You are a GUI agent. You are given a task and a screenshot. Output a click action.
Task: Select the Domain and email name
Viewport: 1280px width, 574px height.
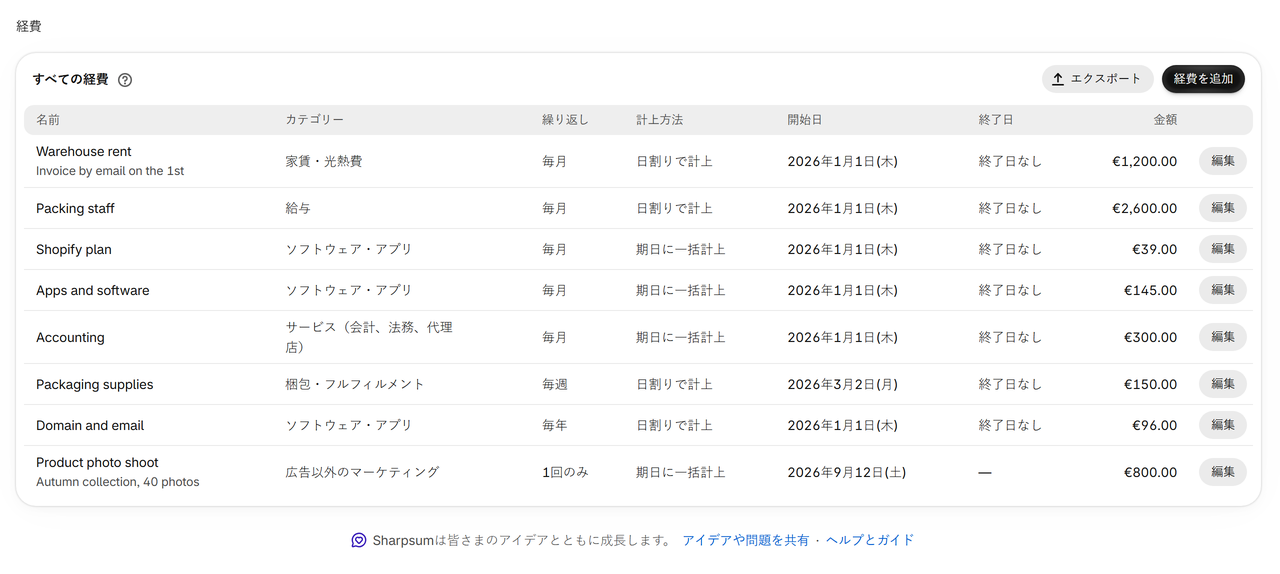[90, 426]
